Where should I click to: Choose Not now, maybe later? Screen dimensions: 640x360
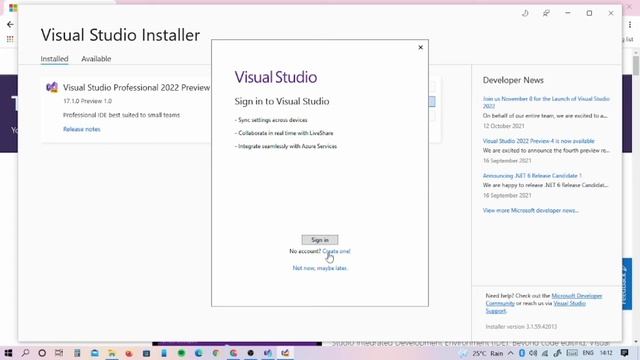coord(320,268)
